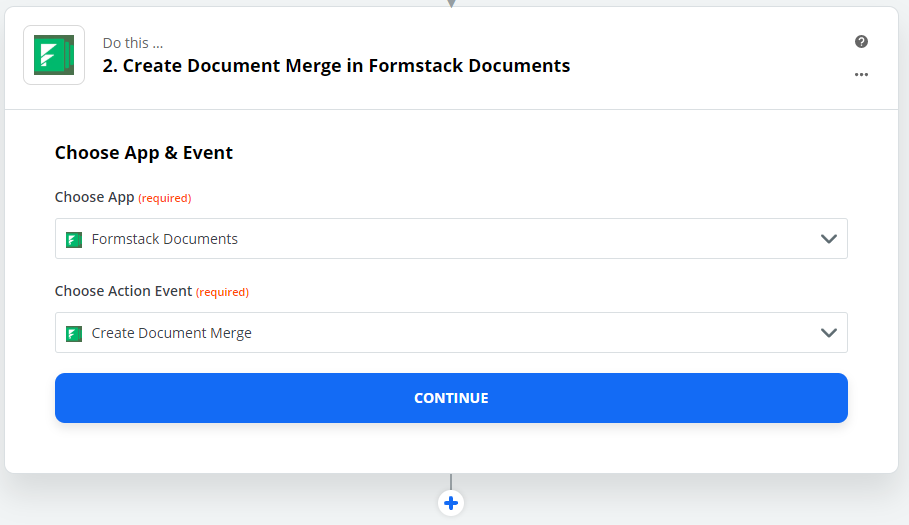Click Formstack icon inside Choose App field
This screenshot has height=525, width=909.
tap(73, 239)
